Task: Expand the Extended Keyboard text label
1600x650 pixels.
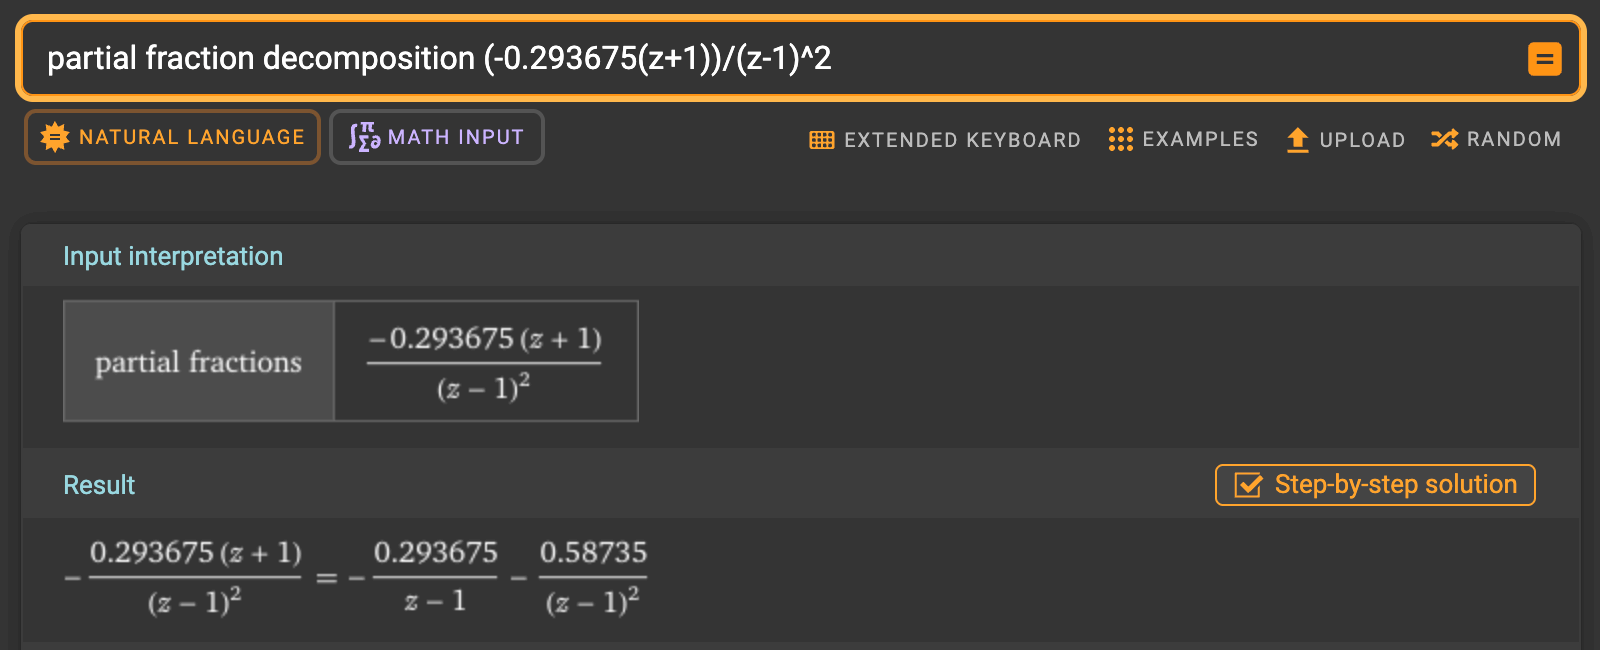Action: point(962,140)
